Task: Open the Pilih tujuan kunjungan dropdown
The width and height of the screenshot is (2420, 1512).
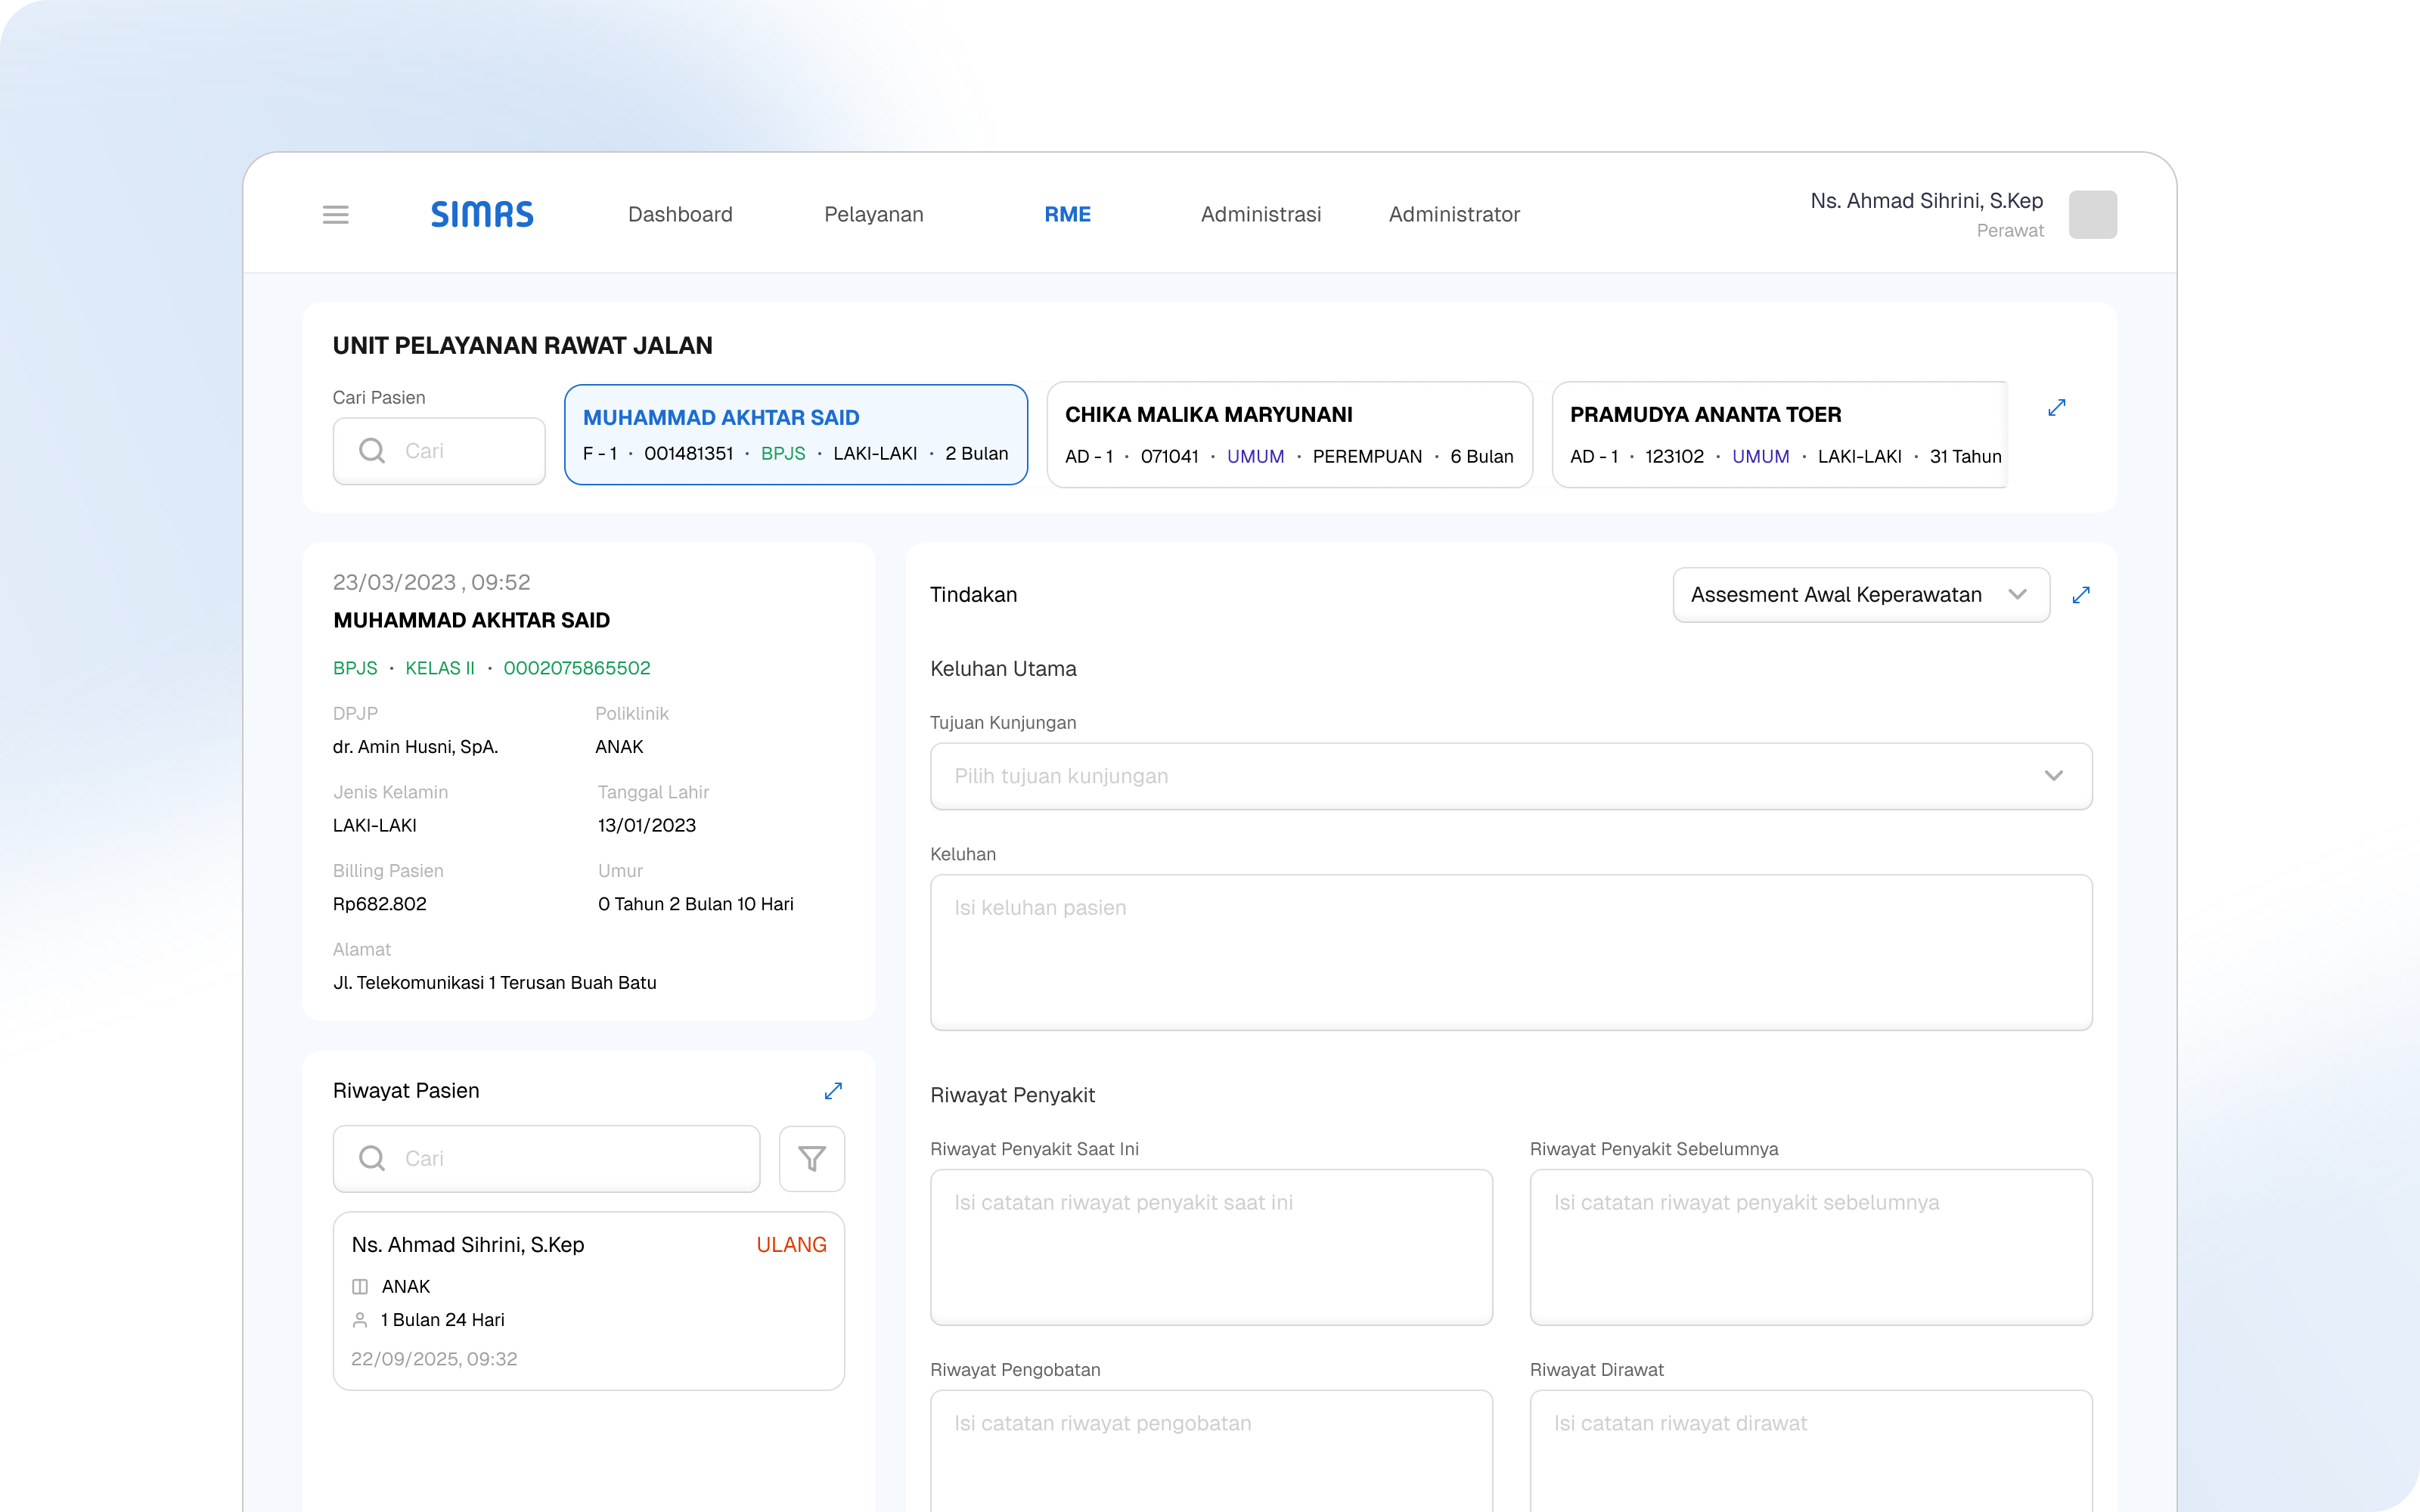Action: coord(1510,776)
